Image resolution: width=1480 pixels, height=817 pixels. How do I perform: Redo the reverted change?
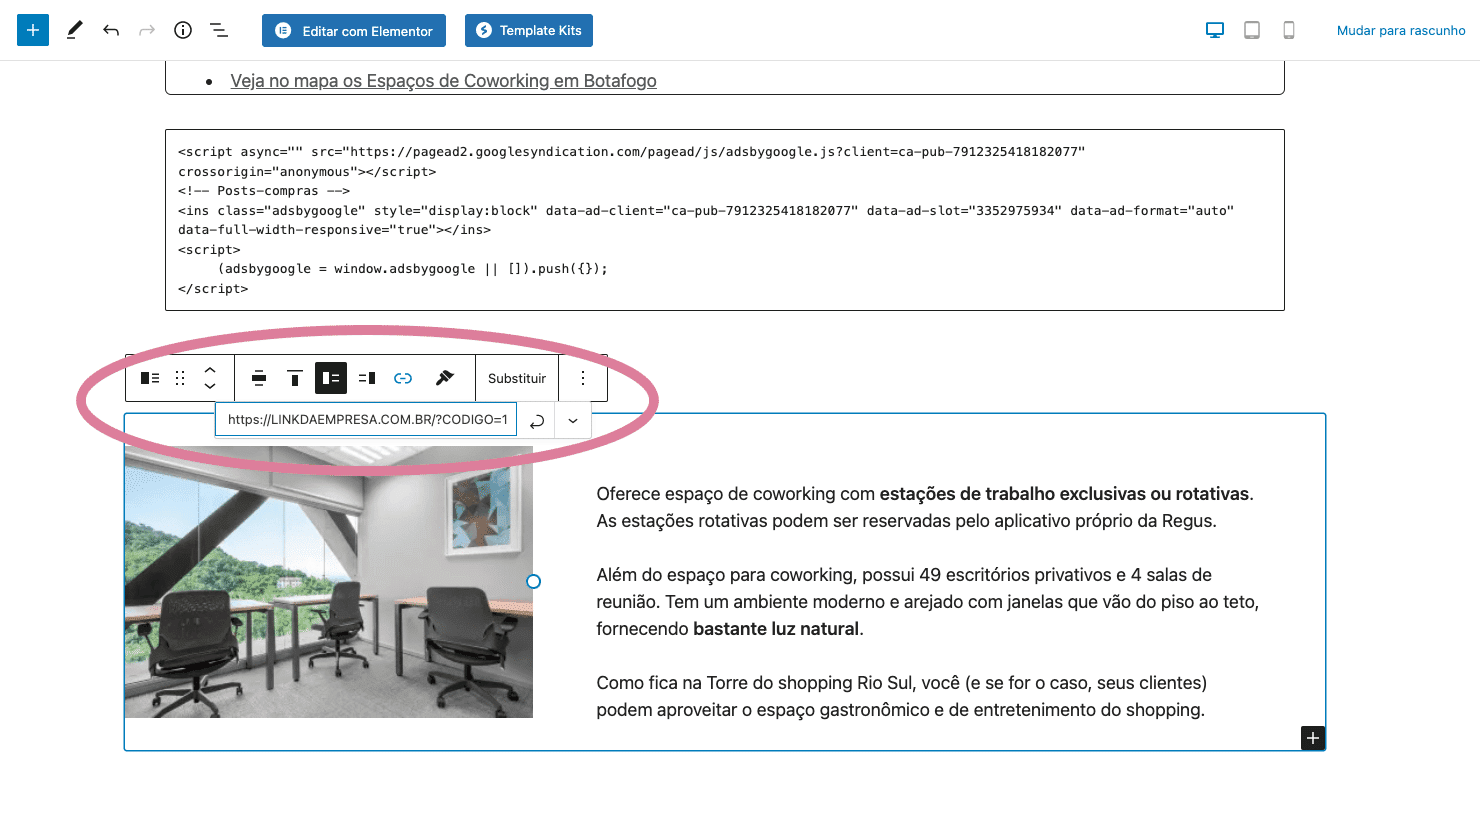pyautogui.click(x=147, y=30)
